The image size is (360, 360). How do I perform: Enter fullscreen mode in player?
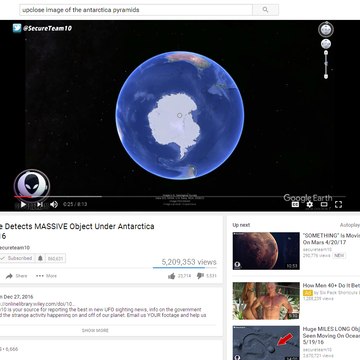point(338,204)
